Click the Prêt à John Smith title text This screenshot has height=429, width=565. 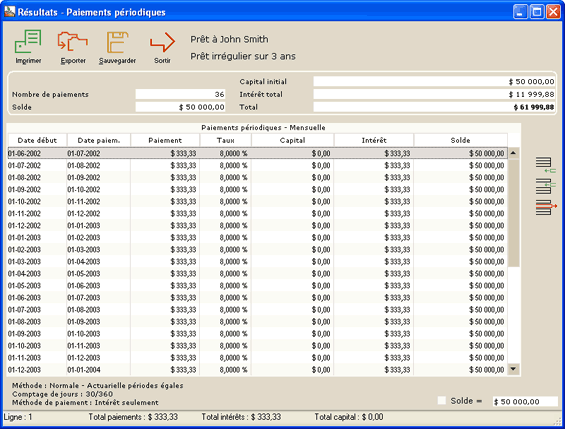[x=229, y=39]
